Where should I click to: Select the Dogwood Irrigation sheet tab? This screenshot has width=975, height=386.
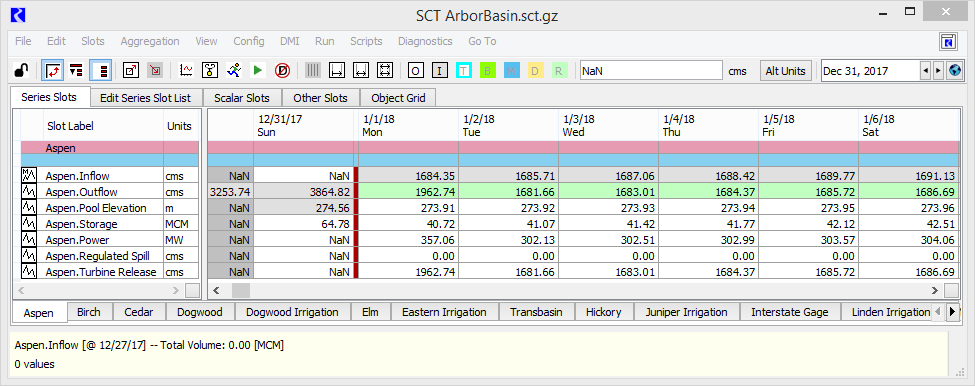tap(292, 312)
